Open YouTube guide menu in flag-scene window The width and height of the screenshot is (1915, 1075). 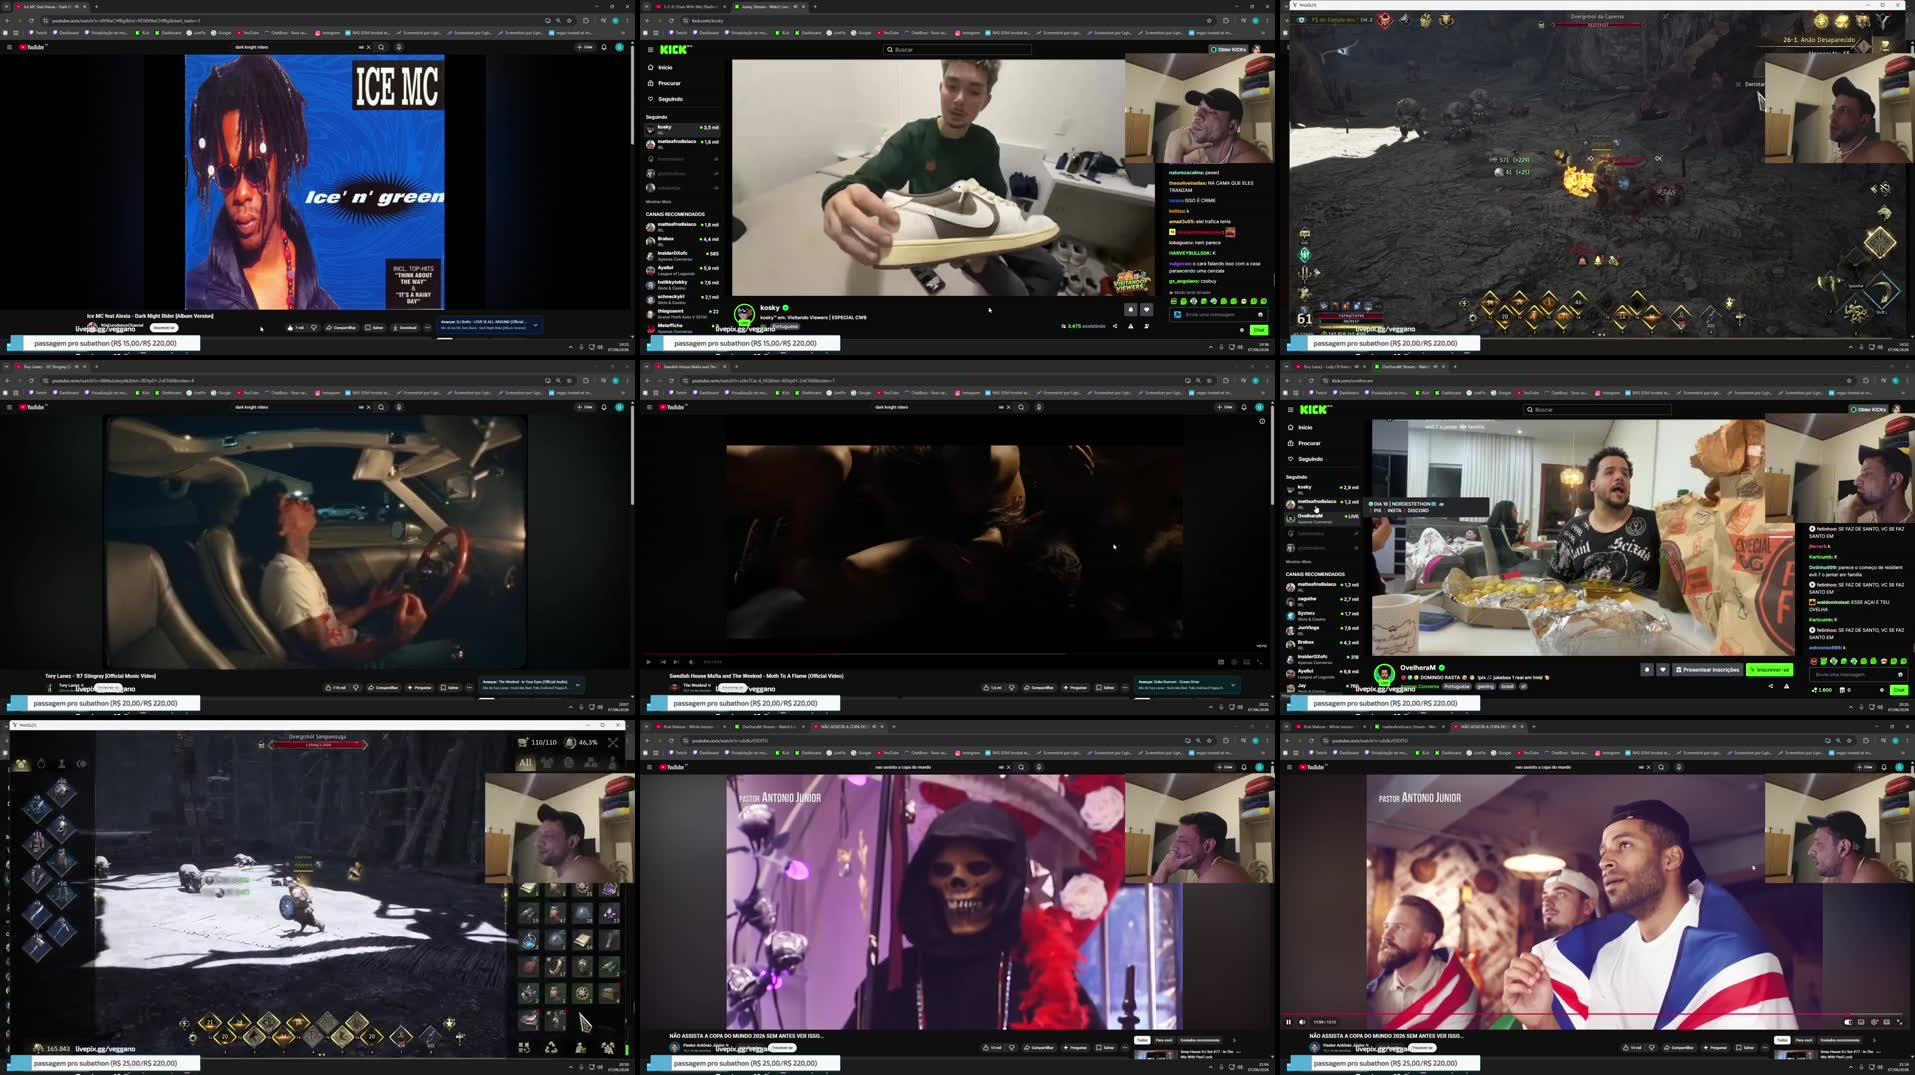(x=1289, y=767)
